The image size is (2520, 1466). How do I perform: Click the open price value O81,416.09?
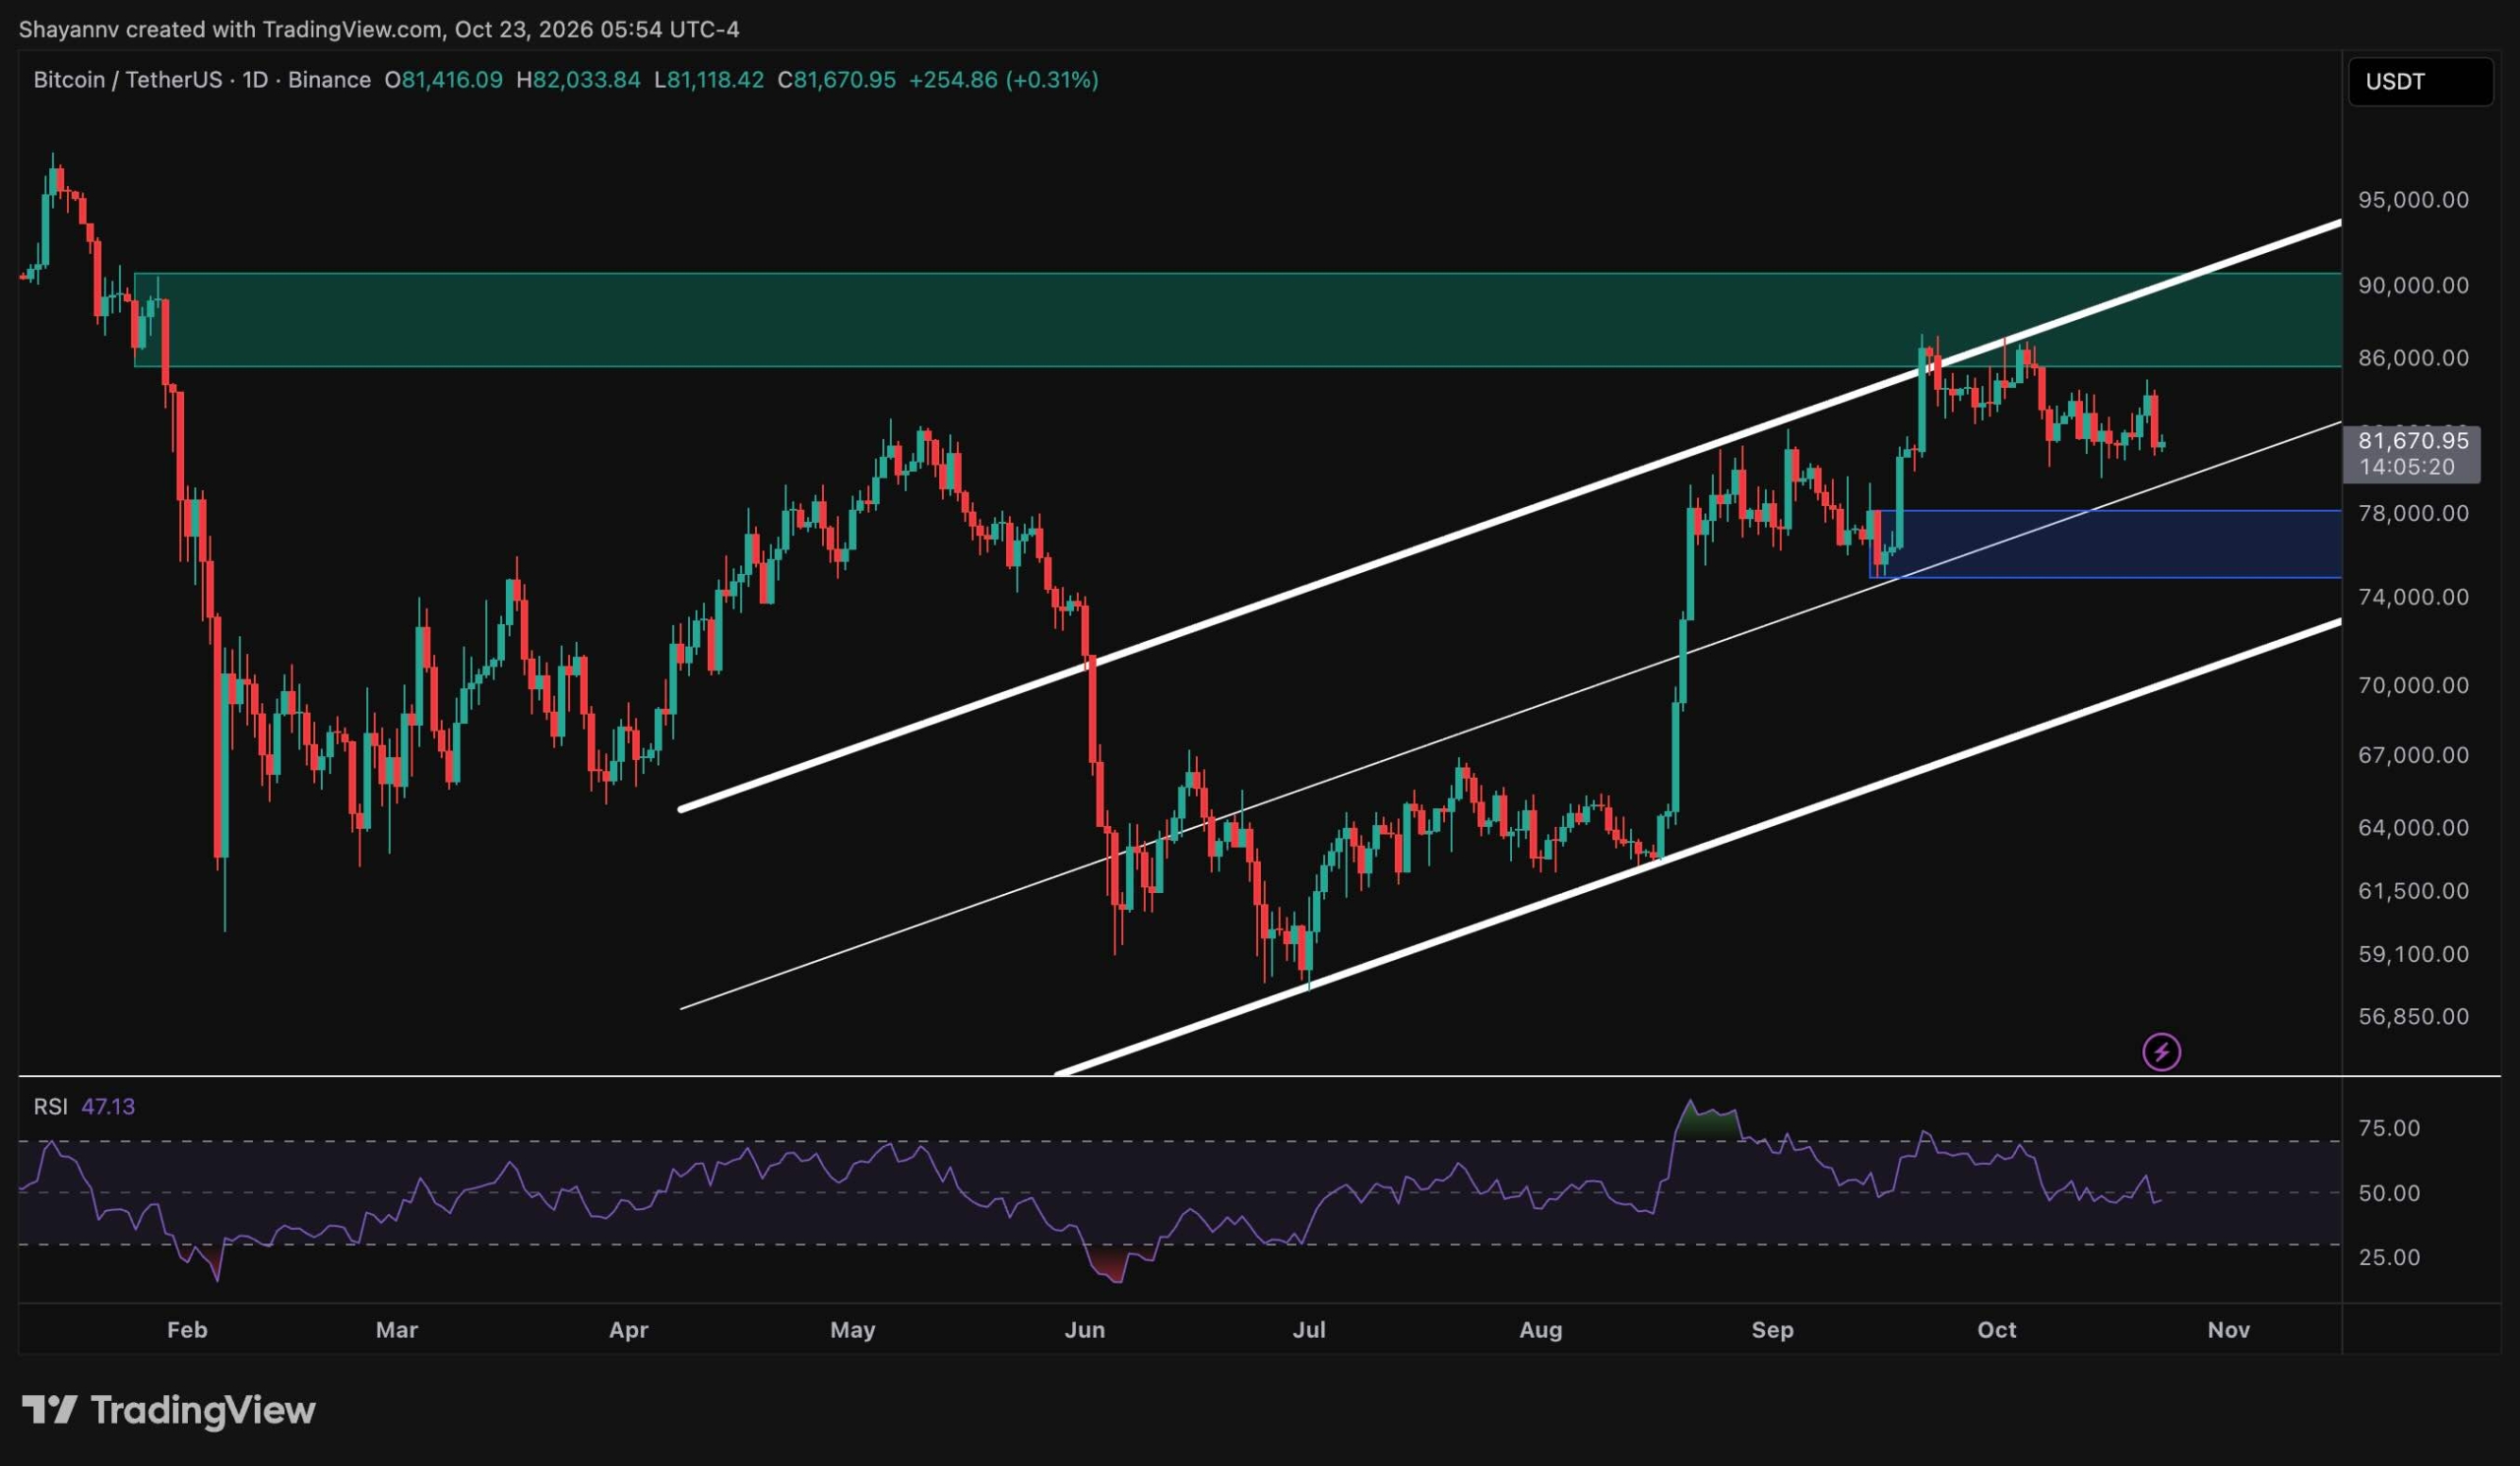pos(443,80)
